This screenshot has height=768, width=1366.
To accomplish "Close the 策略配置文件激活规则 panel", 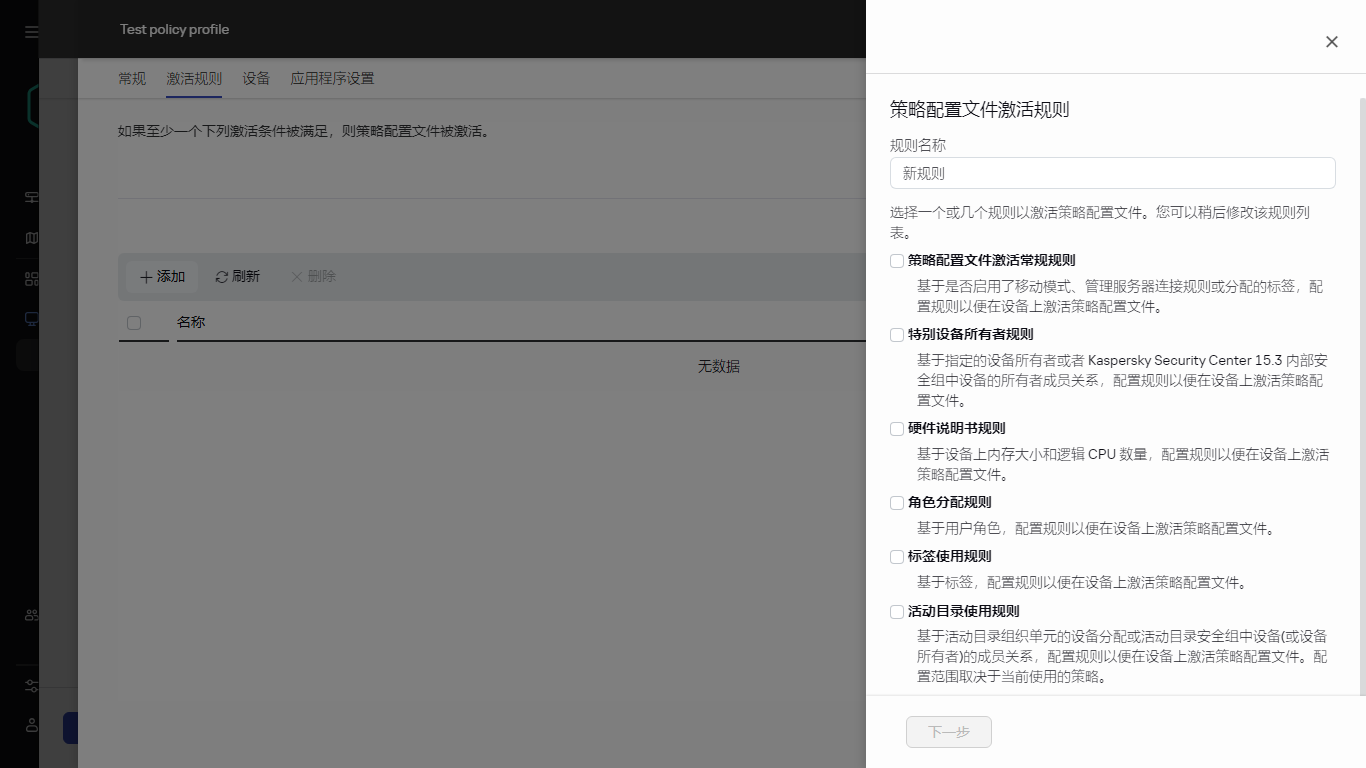I will pyautogui.click(x=1331, y=42).
